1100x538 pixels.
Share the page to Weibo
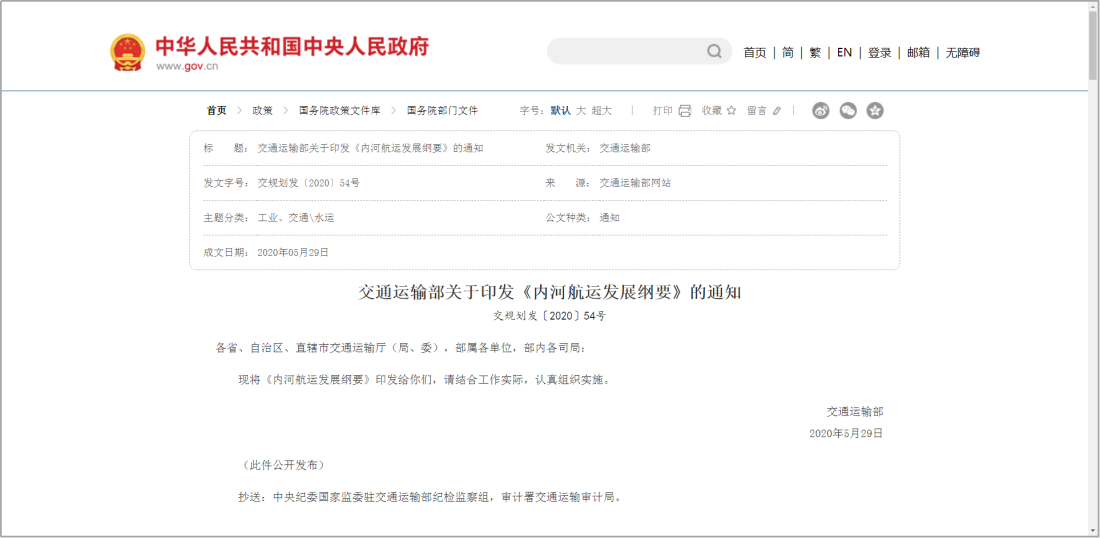point(821,111)
